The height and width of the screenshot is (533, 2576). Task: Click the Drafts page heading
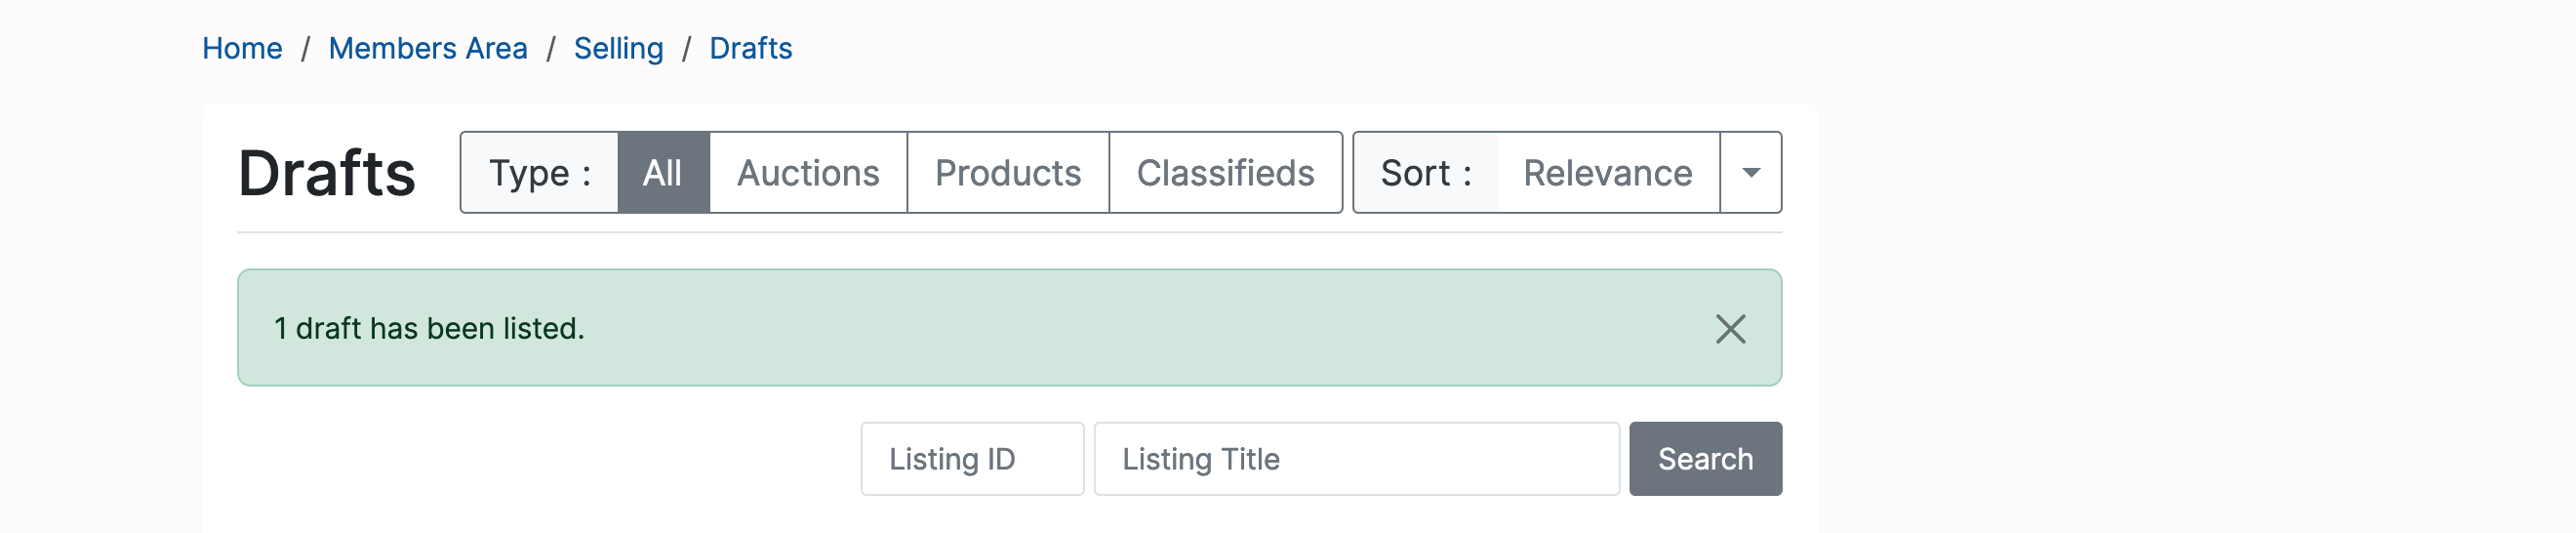326,173
